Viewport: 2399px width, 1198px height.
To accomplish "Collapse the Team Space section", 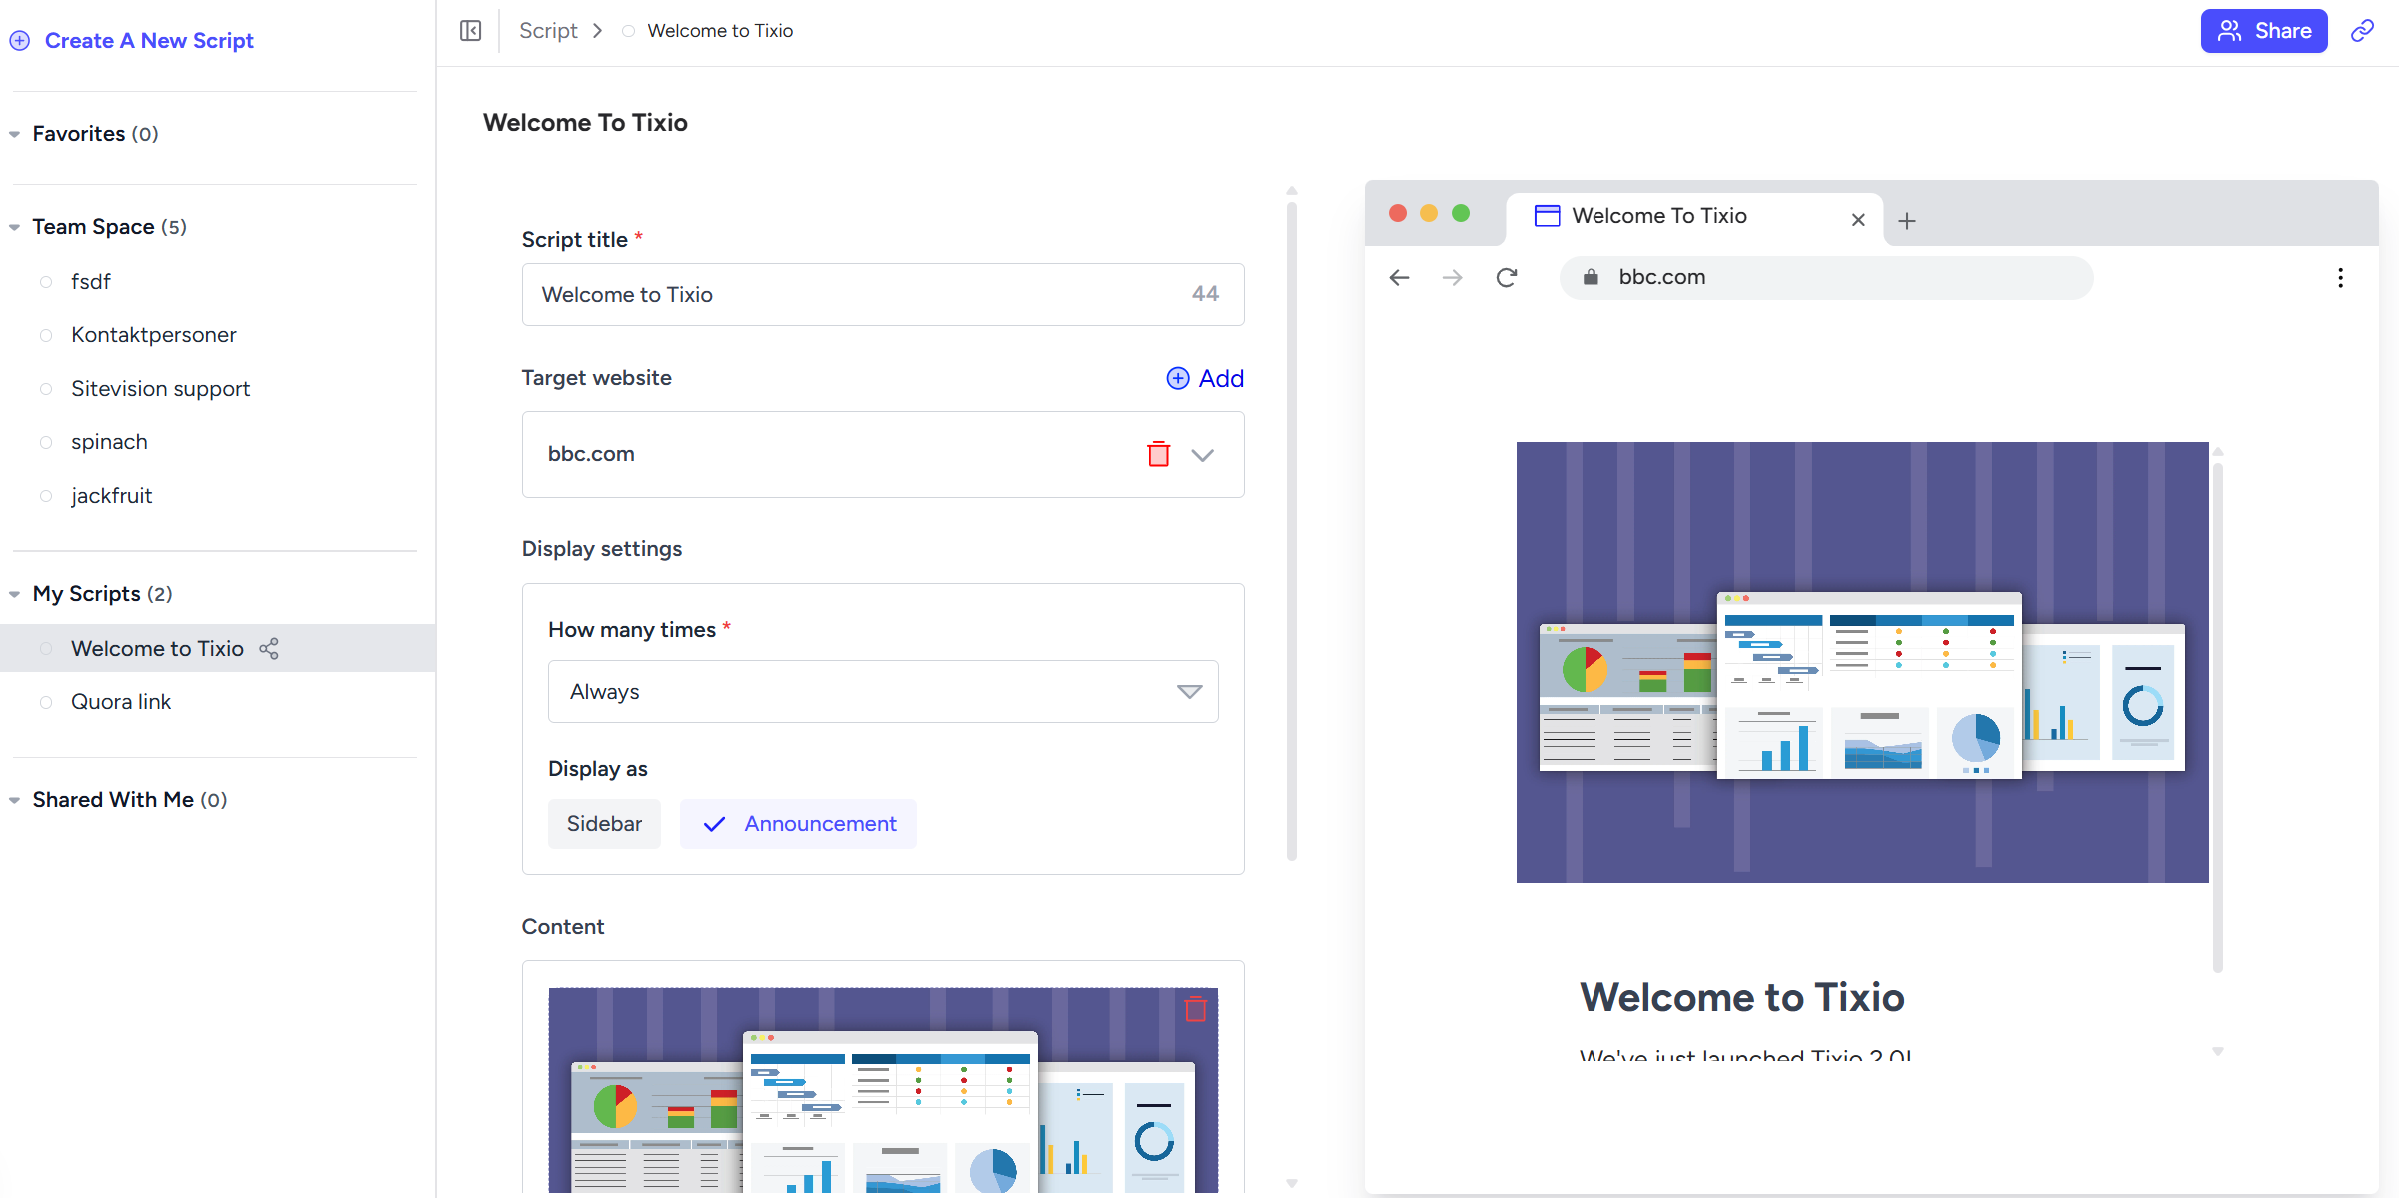I will (x=15, y=227).
